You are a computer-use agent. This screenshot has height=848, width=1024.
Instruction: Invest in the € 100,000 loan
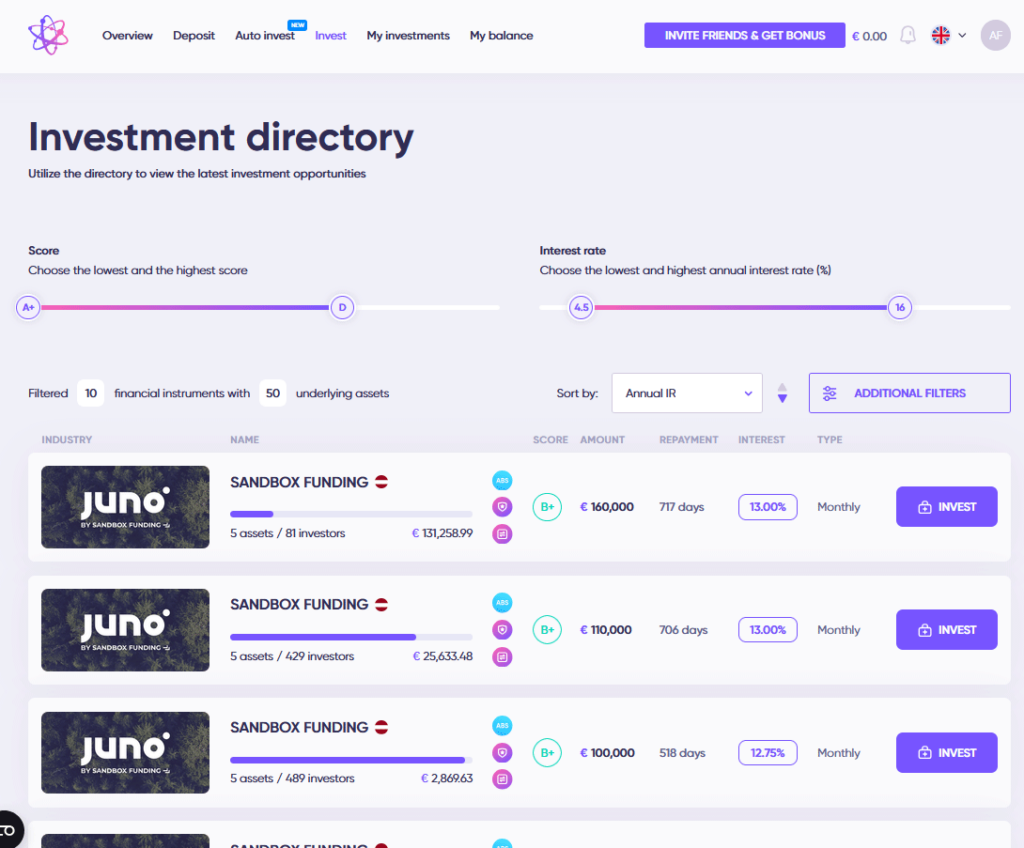946,752
